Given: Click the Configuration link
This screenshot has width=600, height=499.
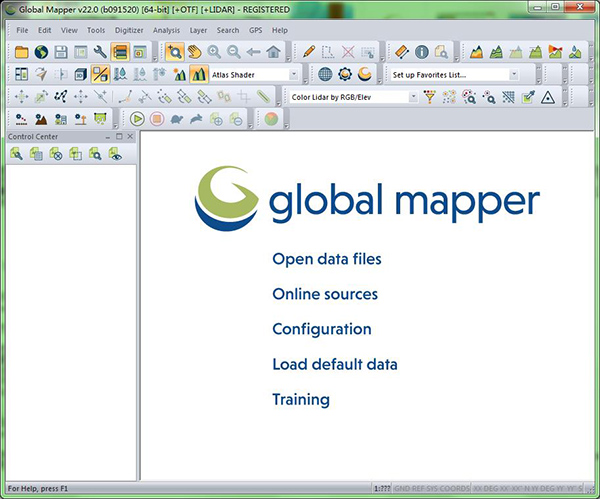Looking at the screenshot, I should click(322, 329).
